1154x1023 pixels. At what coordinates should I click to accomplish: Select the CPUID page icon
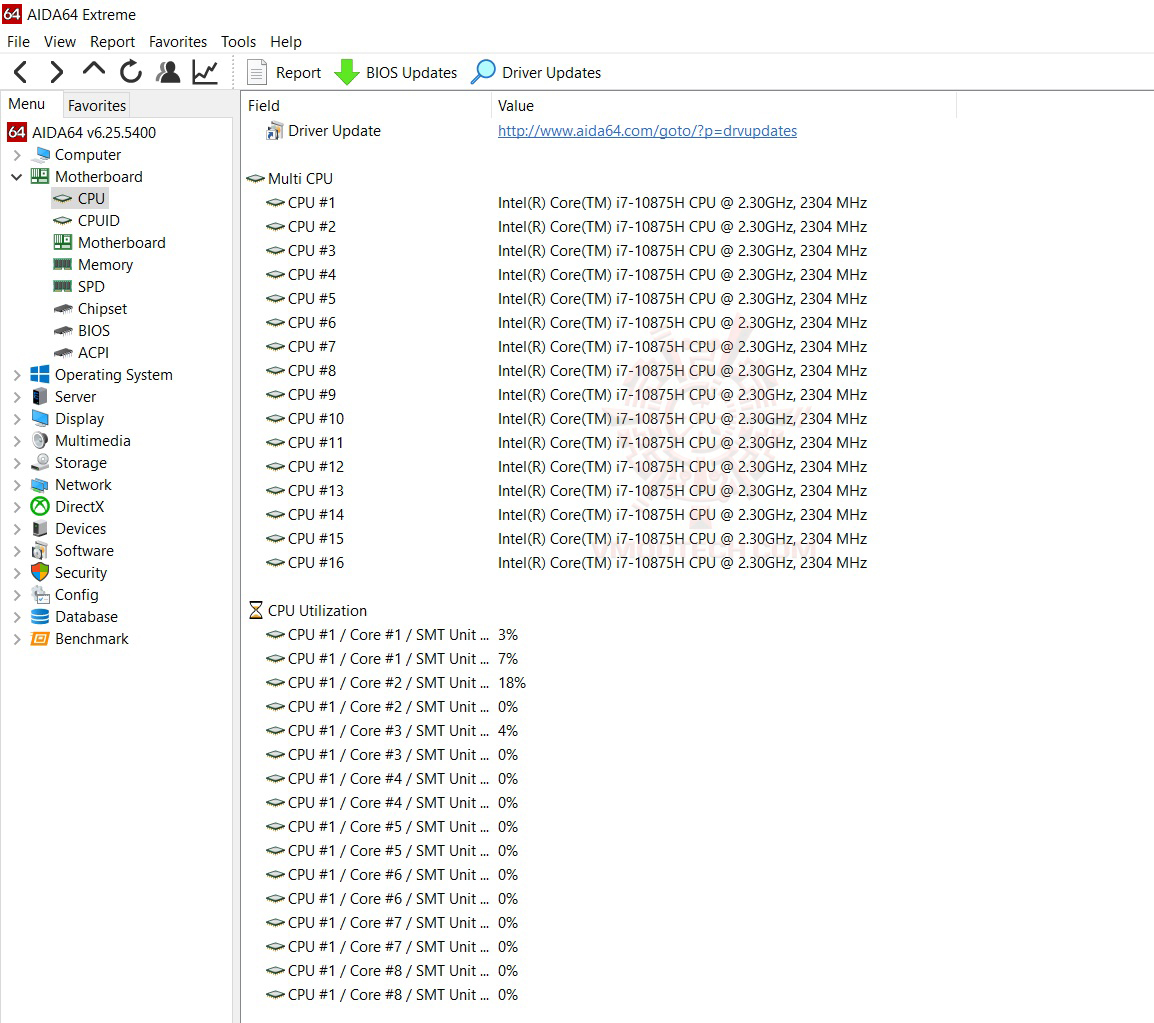coord(63,221)
